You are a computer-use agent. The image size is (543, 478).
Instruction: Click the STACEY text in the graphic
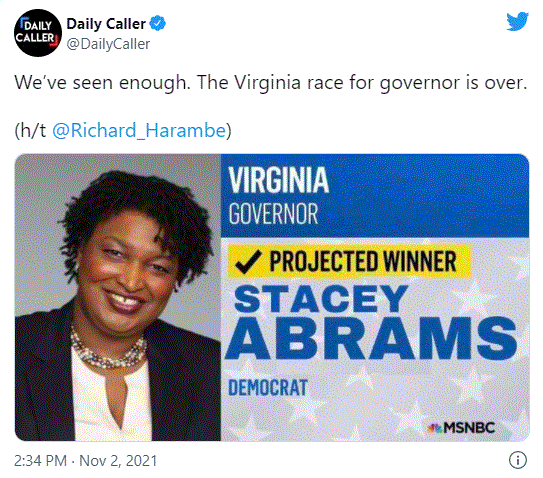pos(321,298)
